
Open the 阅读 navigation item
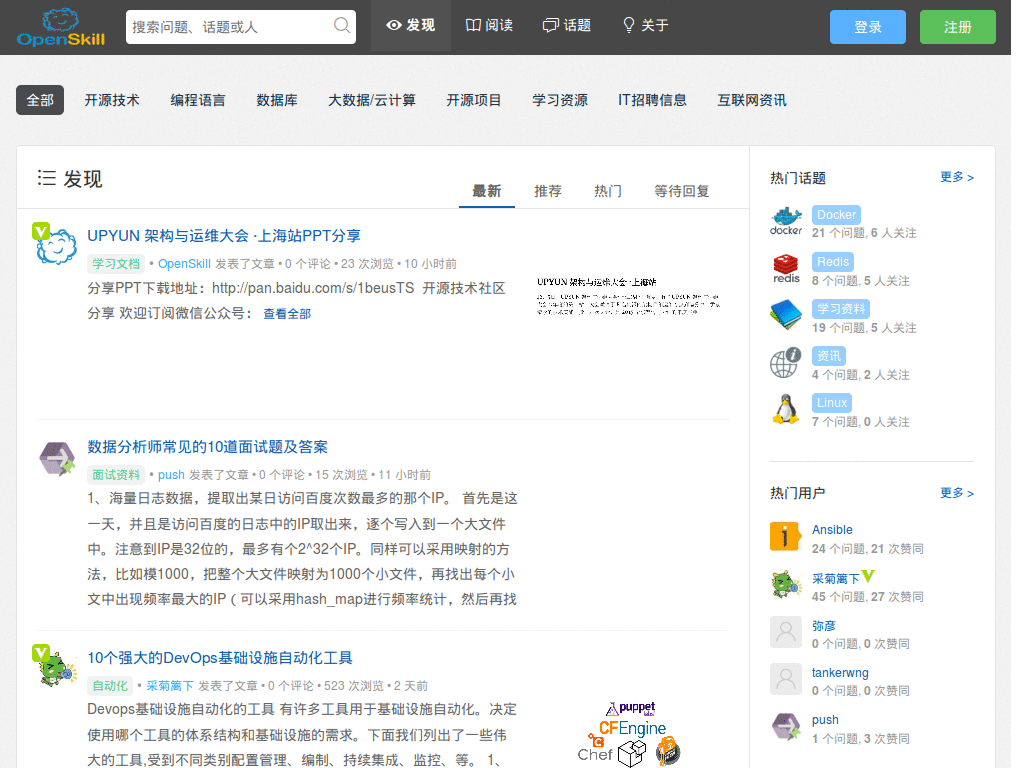point(489,25)
